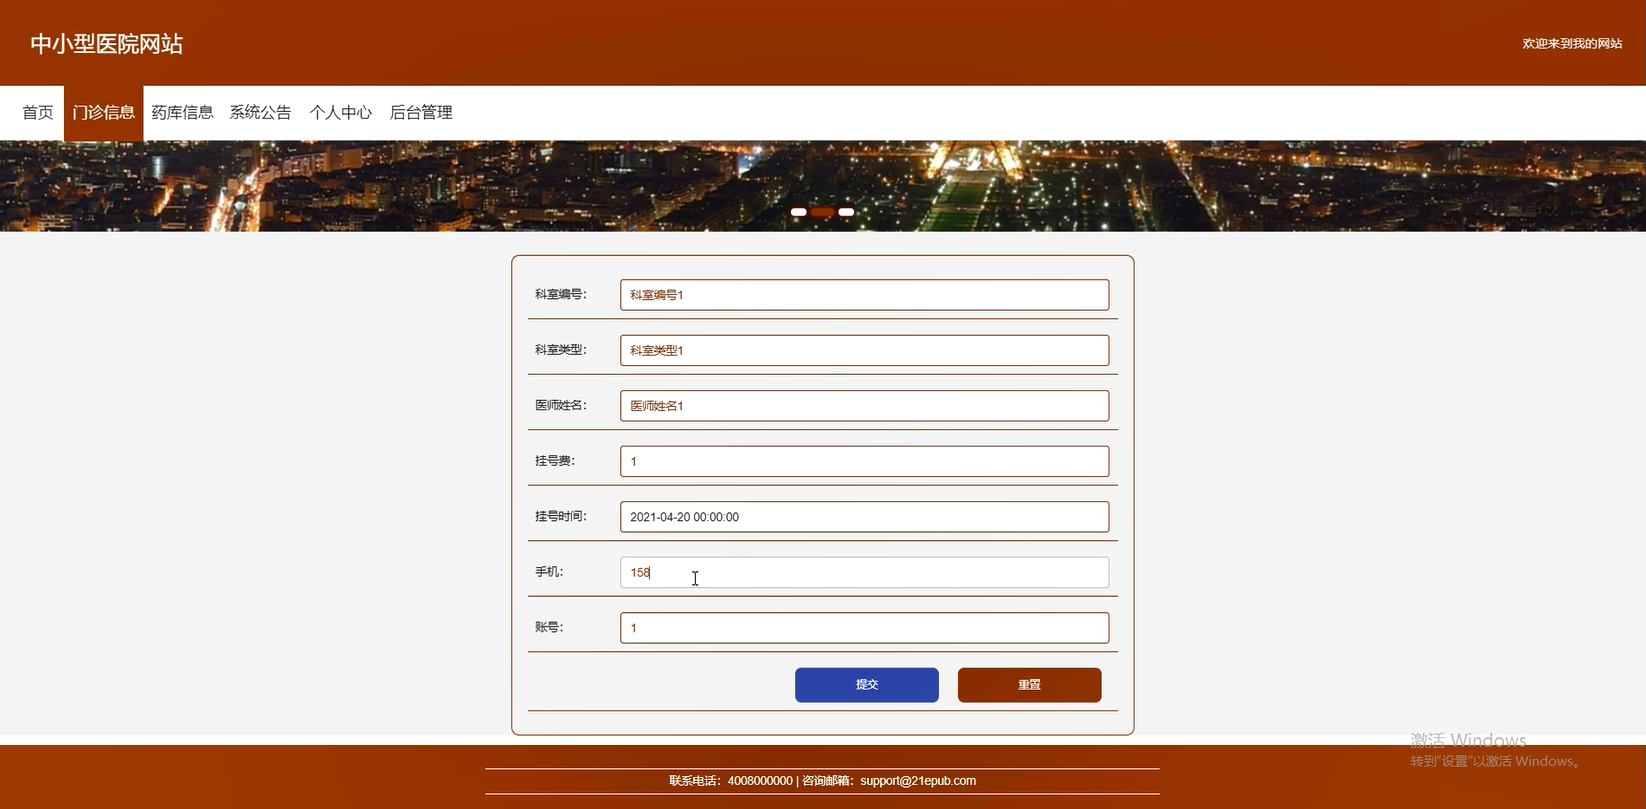This screenshot has height=809, width=1646.
Task: Select the 门诊信息 navigation tab
Action: tap(104, 113)
